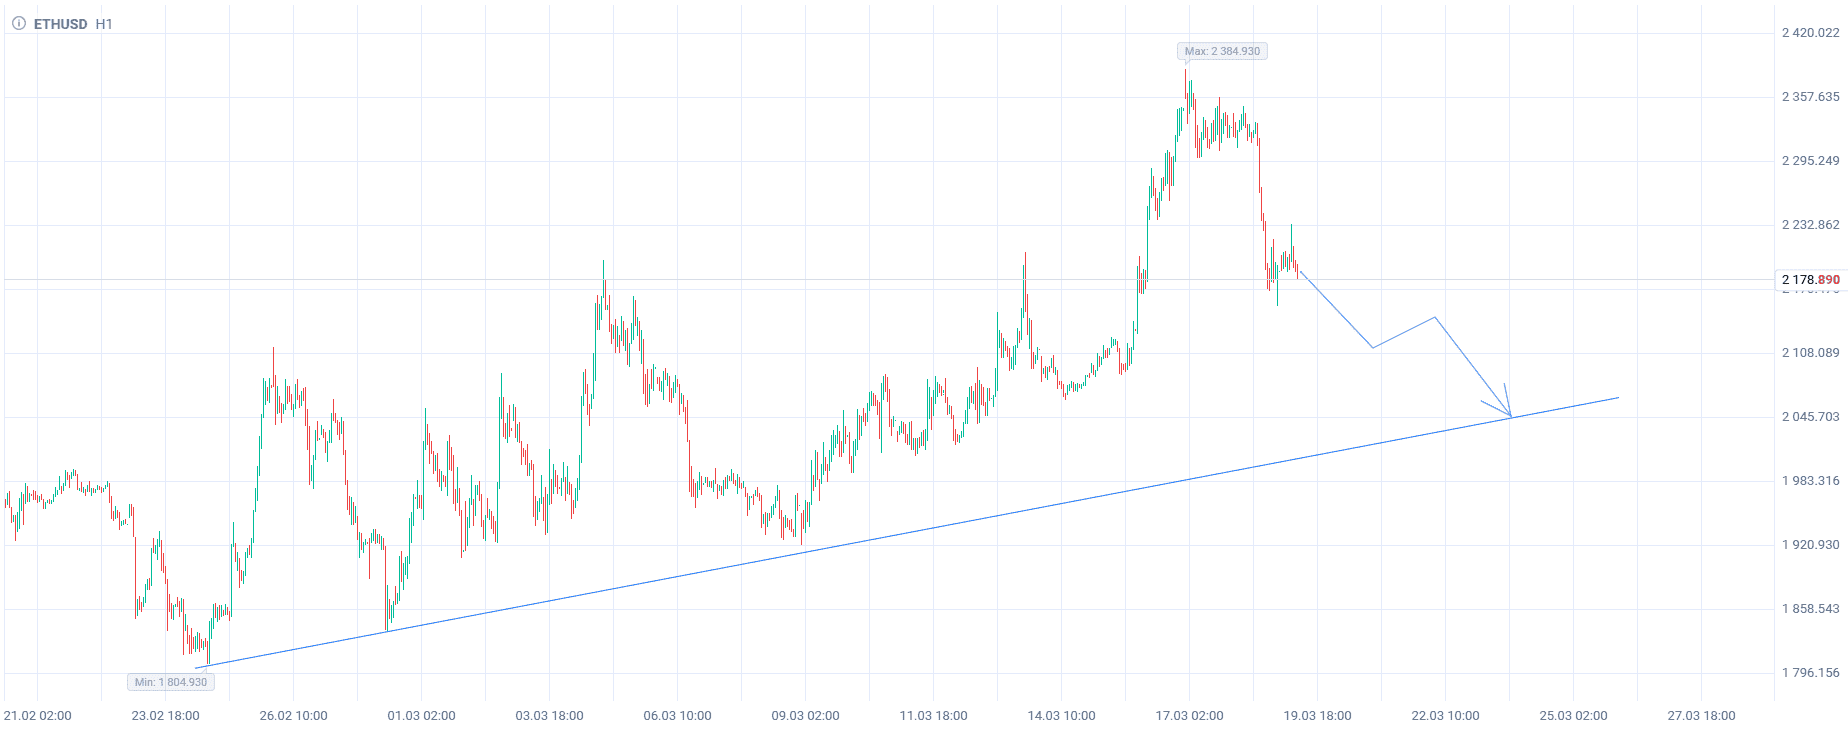The width and height of the screenshot is (1848, 729).
Task: Click the Max: 2 384.930 price tag
Action: [x=1222, y=51]
